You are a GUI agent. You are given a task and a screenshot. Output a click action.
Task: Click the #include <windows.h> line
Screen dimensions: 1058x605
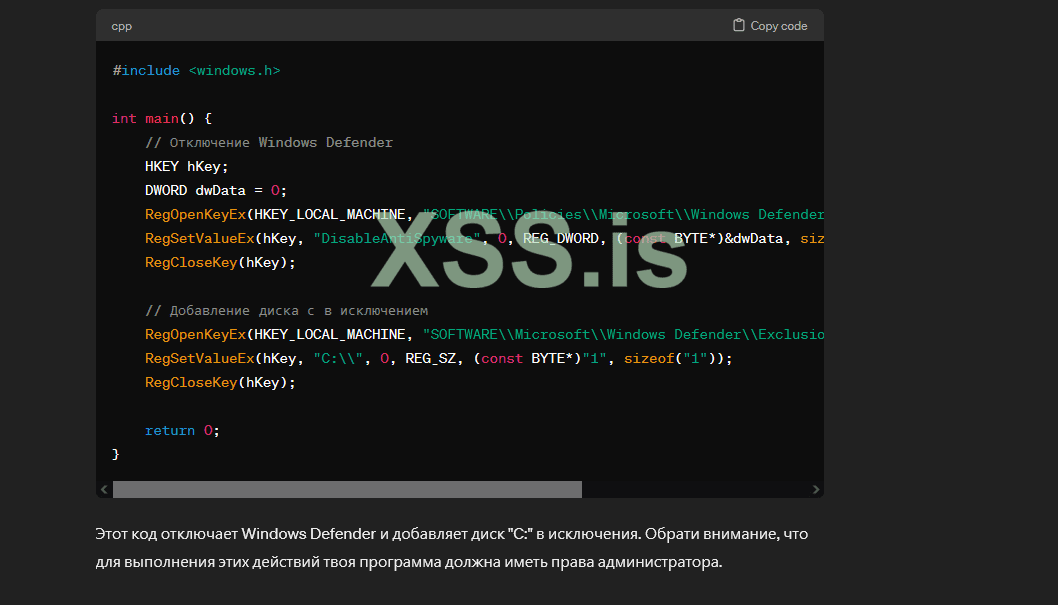196,70
